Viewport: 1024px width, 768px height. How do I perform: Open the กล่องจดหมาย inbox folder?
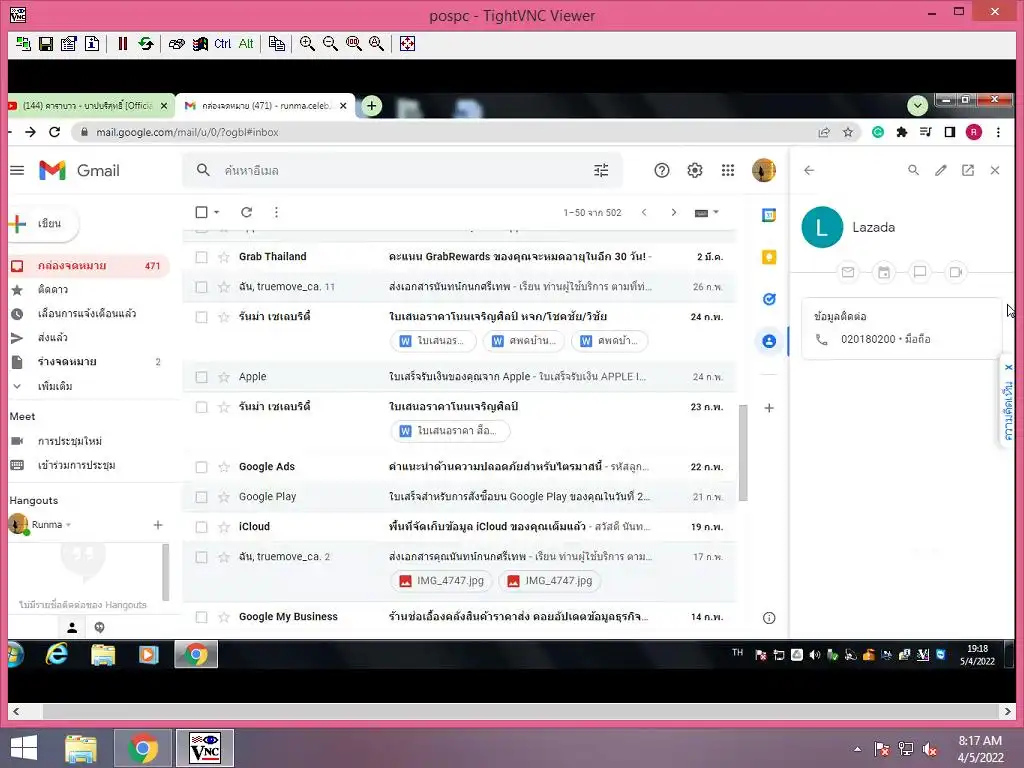point(89,266)
